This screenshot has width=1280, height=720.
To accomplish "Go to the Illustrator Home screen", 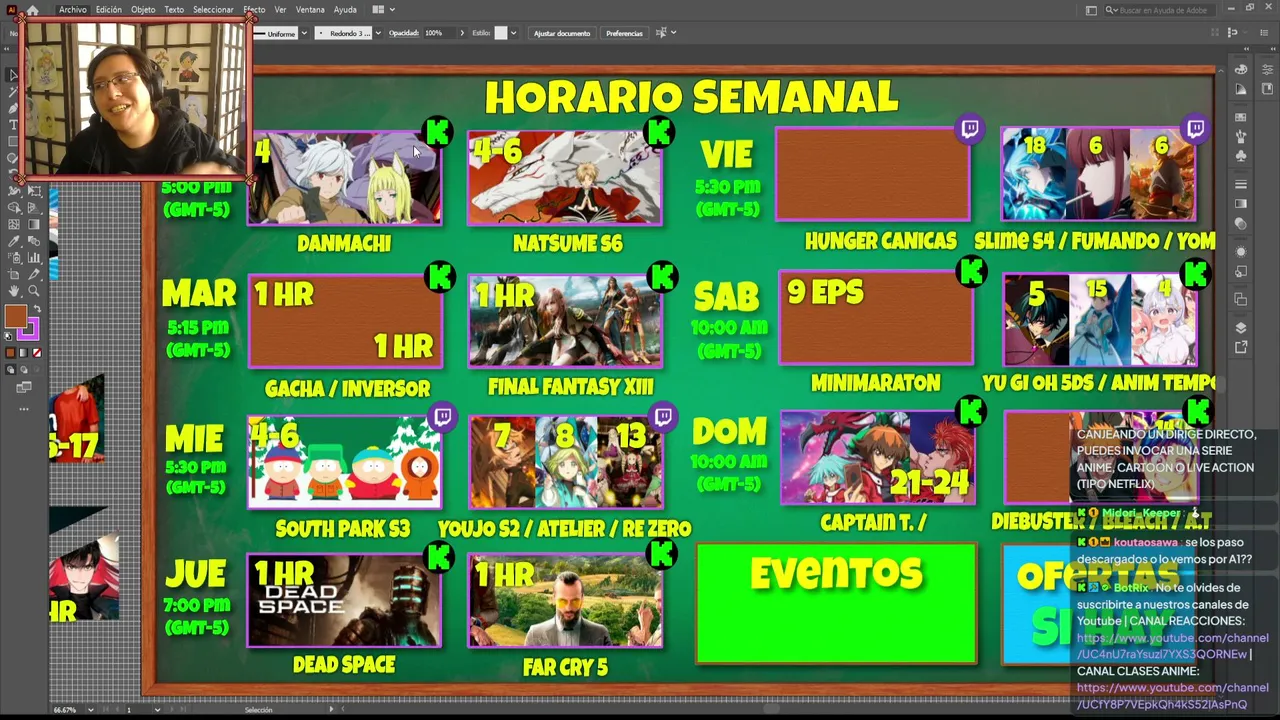I will [32, 10].
